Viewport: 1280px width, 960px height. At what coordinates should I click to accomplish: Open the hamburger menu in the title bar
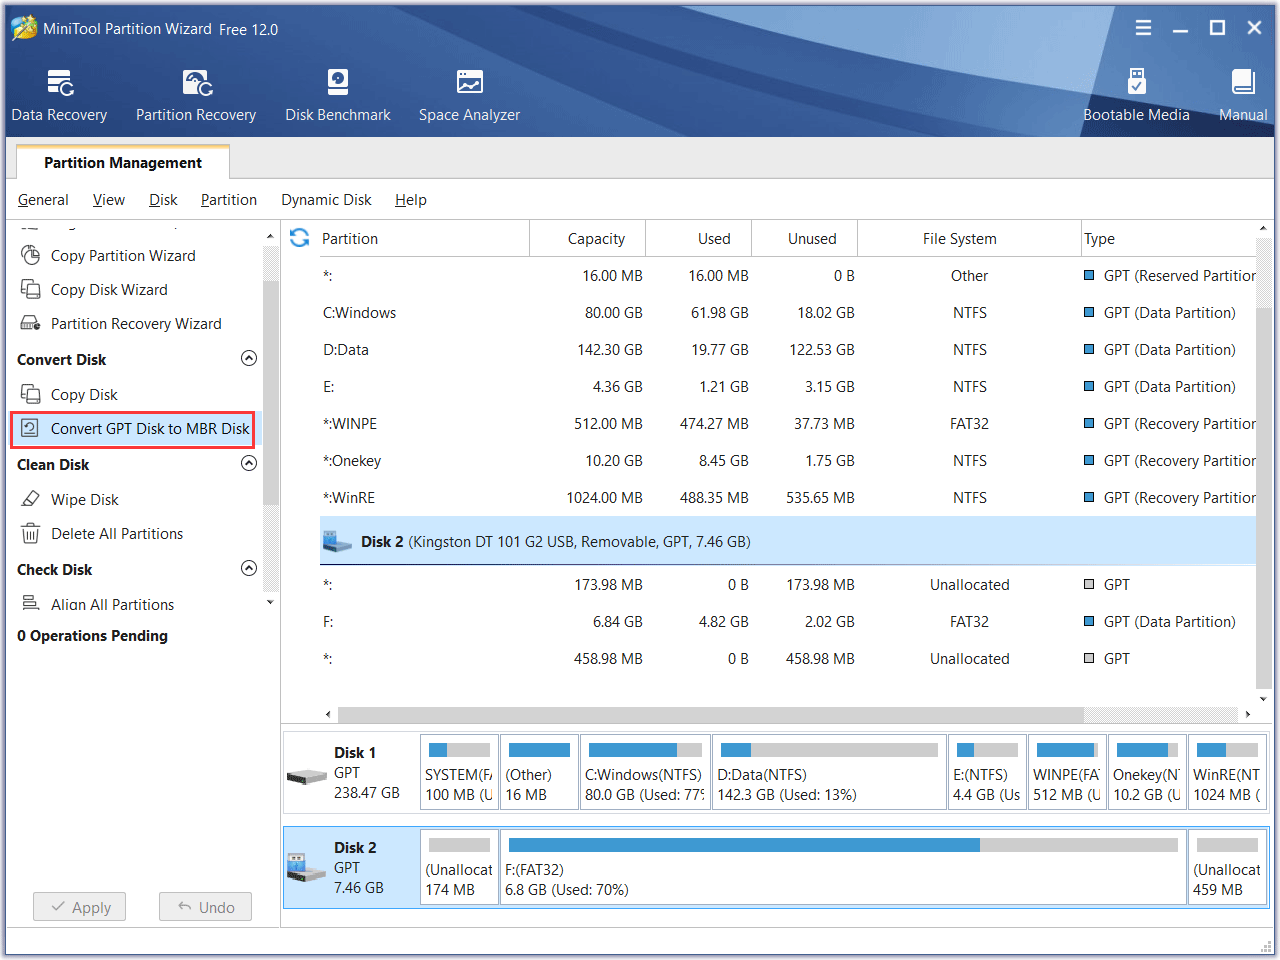tap(1143, 28)
